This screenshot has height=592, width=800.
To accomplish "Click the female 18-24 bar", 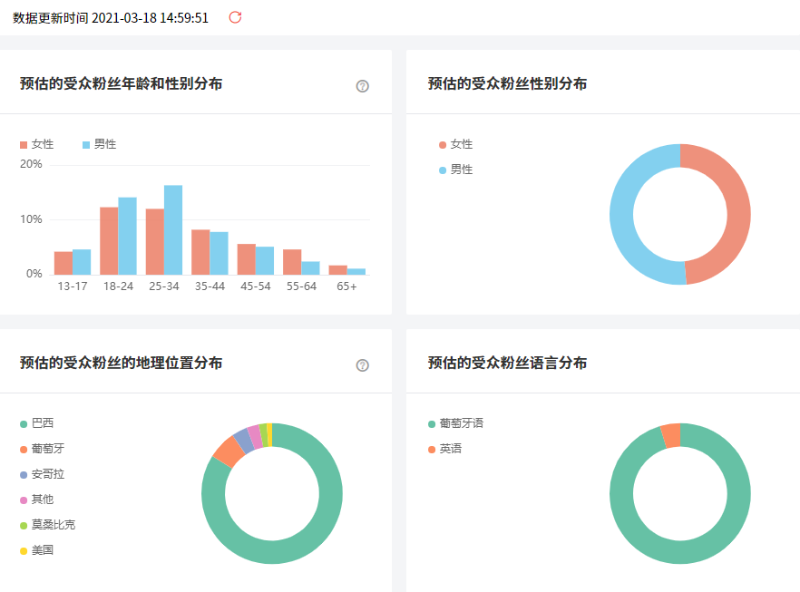I will click(x=109, y=240).
